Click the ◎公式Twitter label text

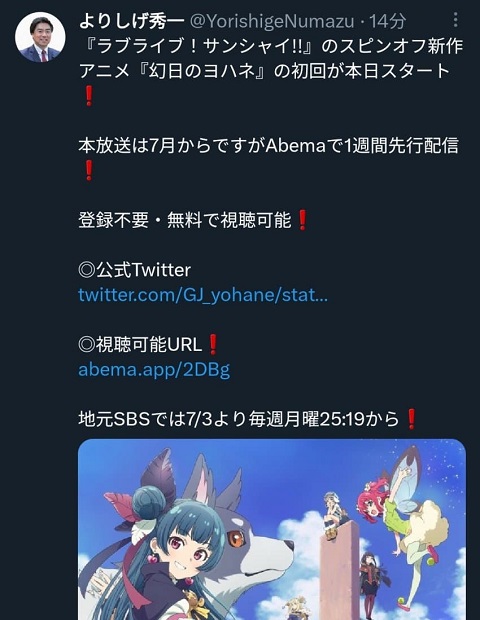click(x=134, y=270)
